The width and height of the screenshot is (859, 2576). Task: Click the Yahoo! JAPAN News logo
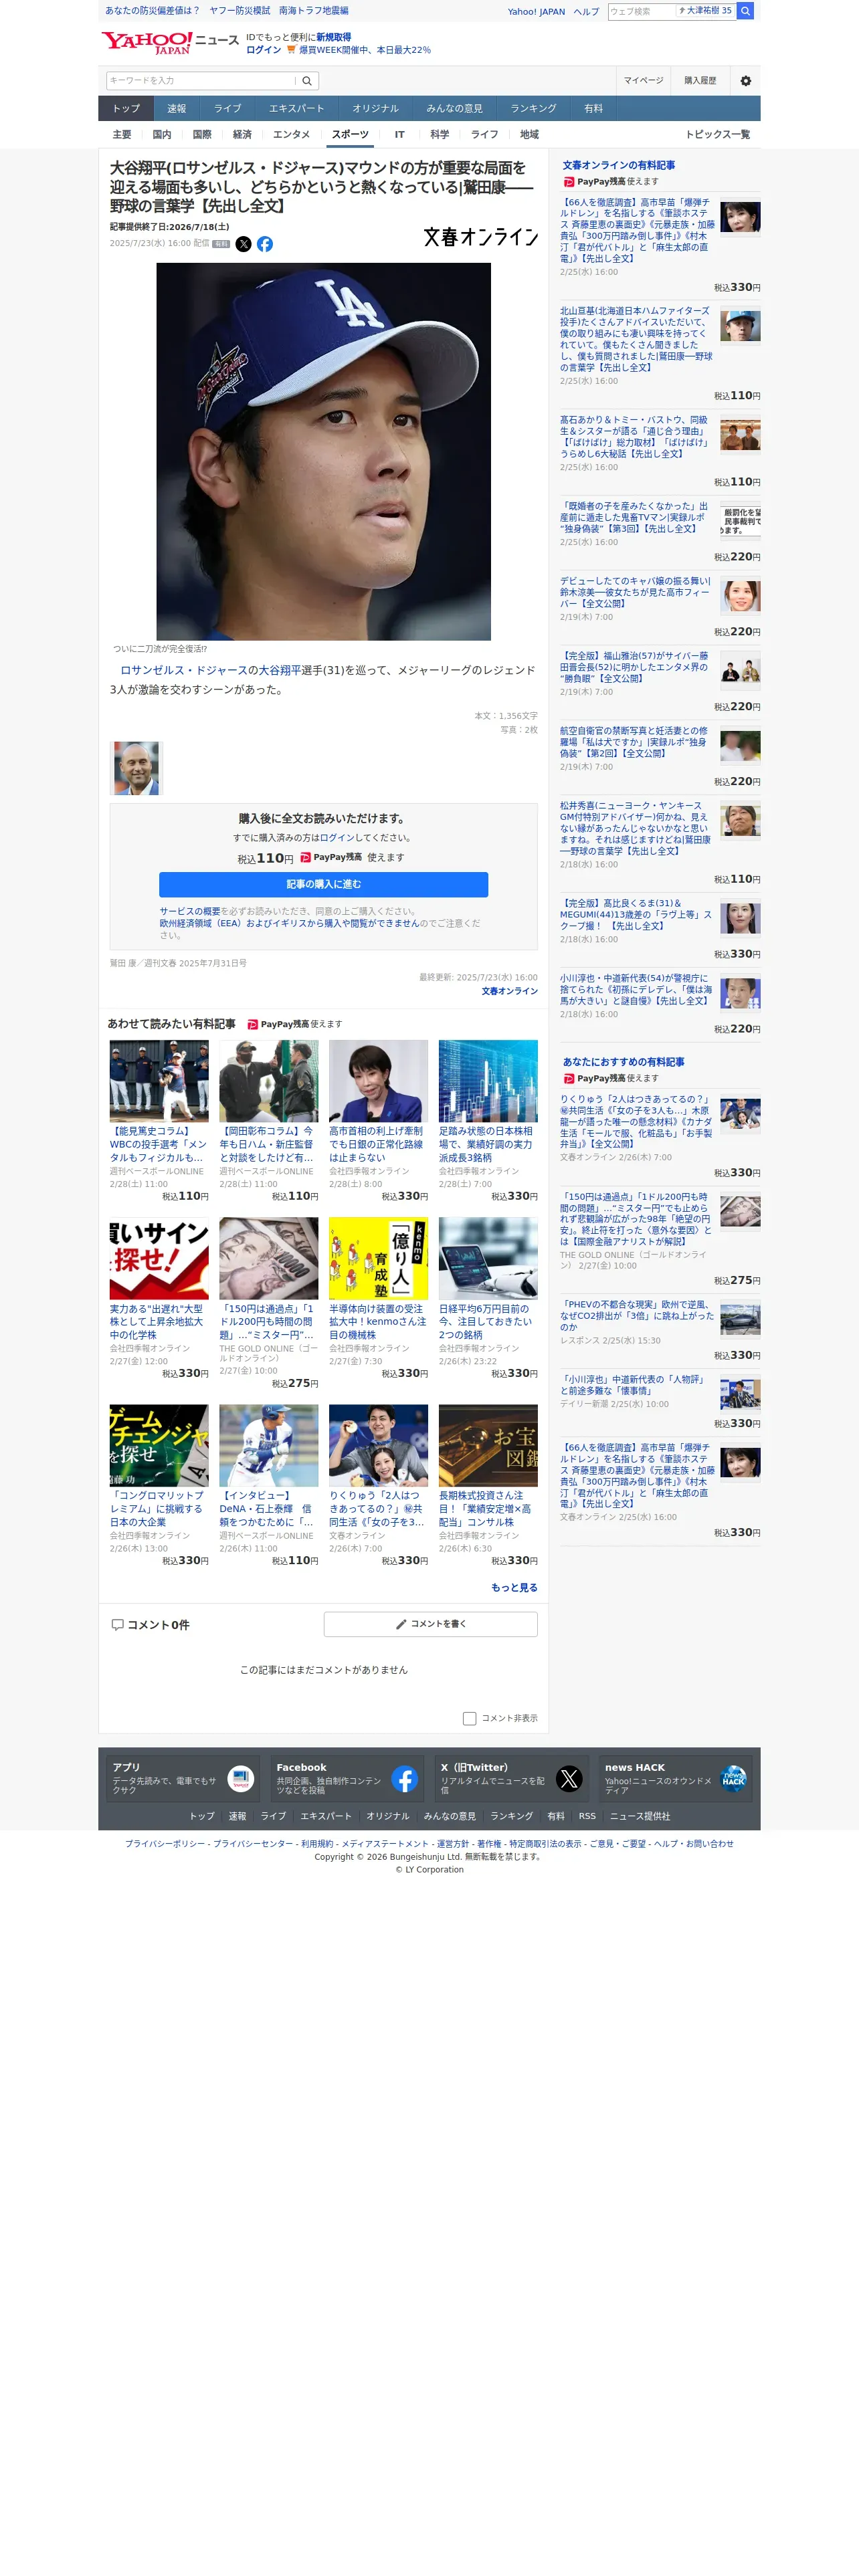pos(170,42)
